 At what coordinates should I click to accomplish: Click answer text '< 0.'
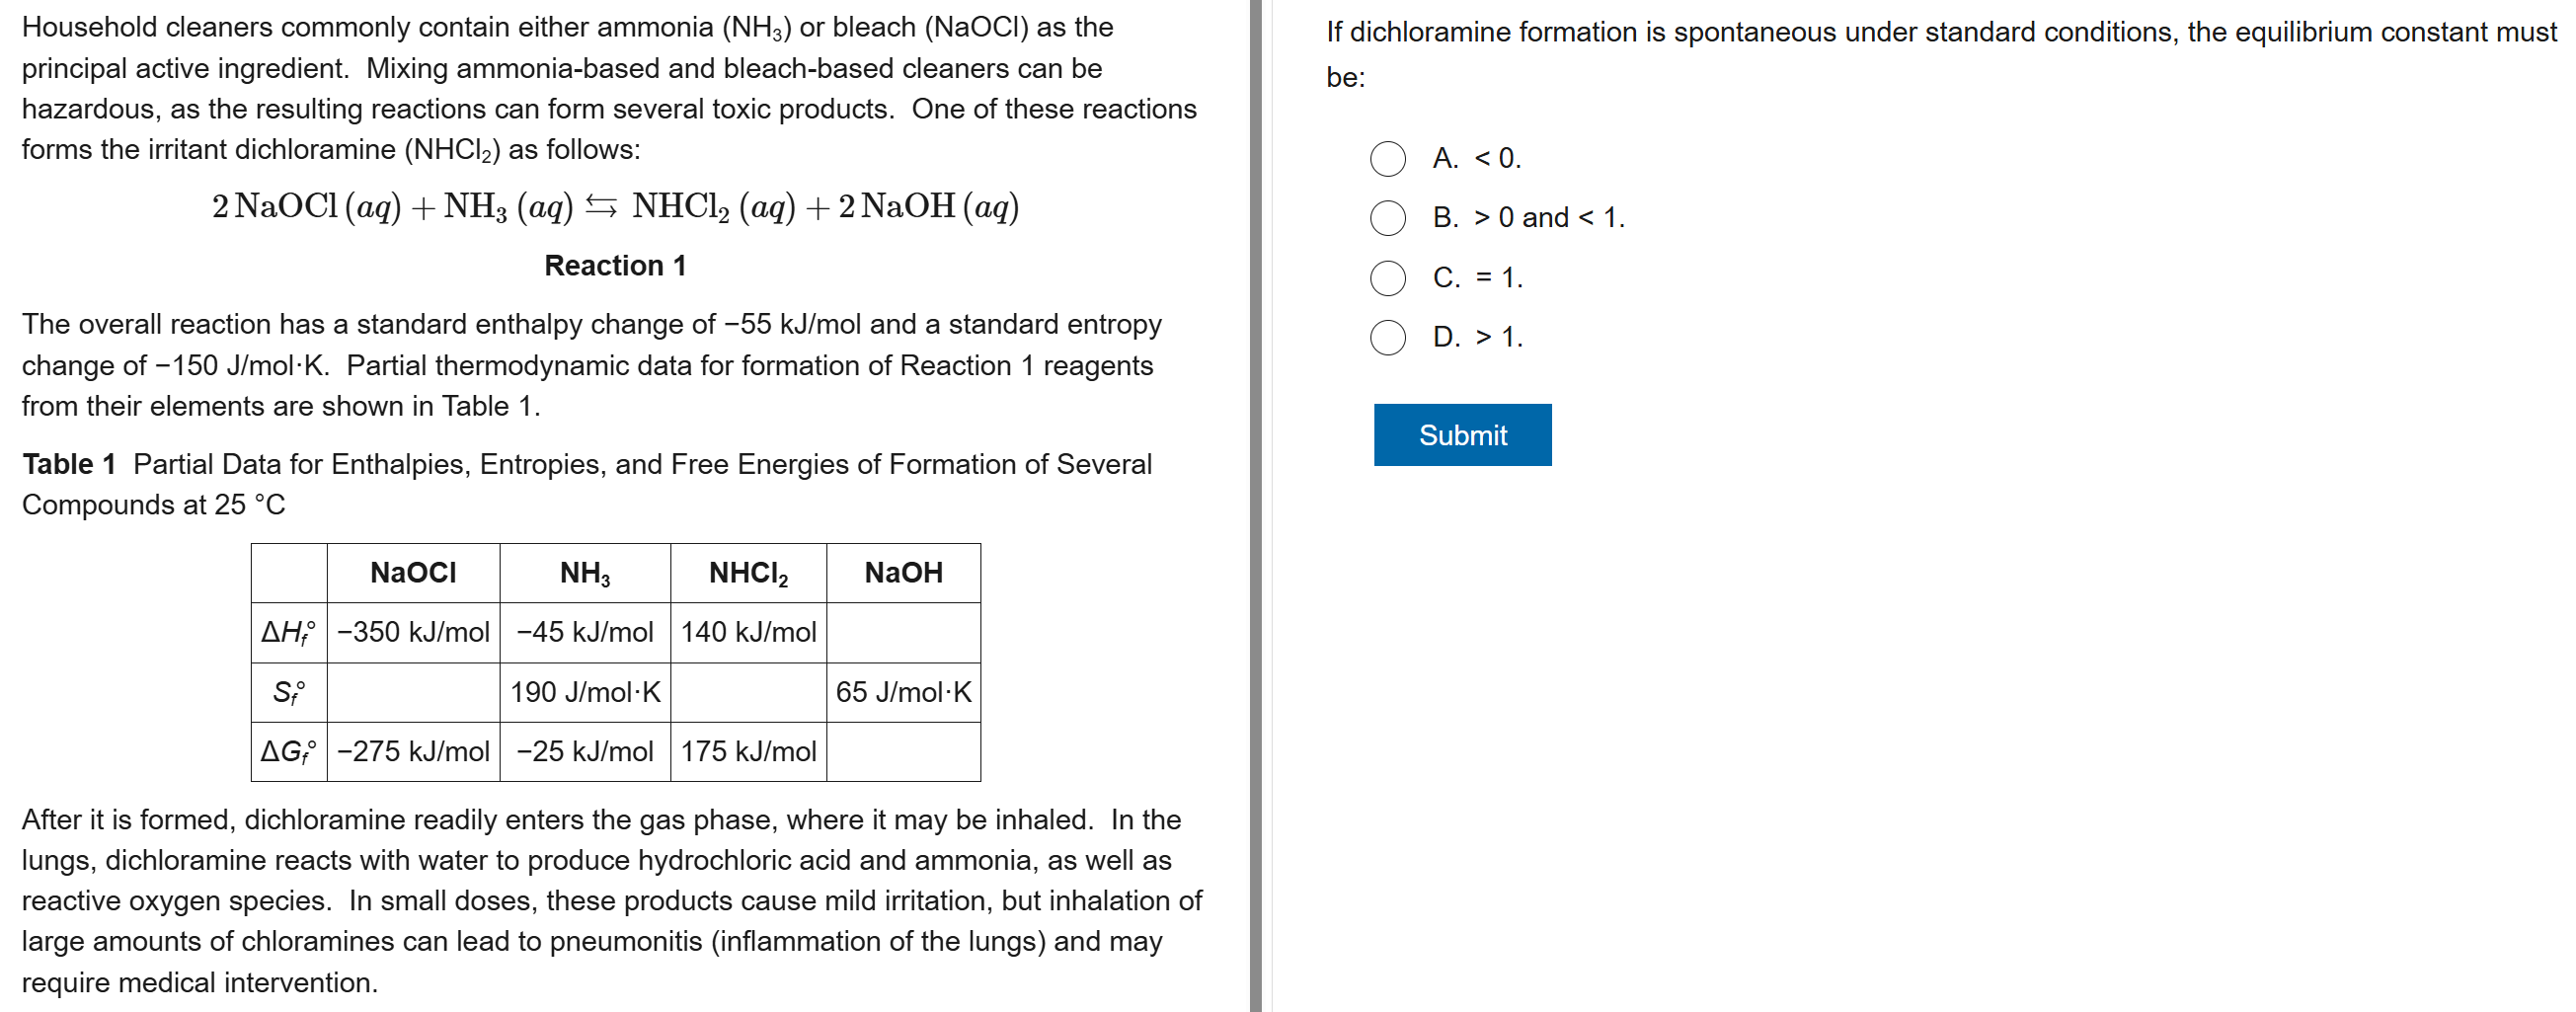click(x=1497, y=159)
